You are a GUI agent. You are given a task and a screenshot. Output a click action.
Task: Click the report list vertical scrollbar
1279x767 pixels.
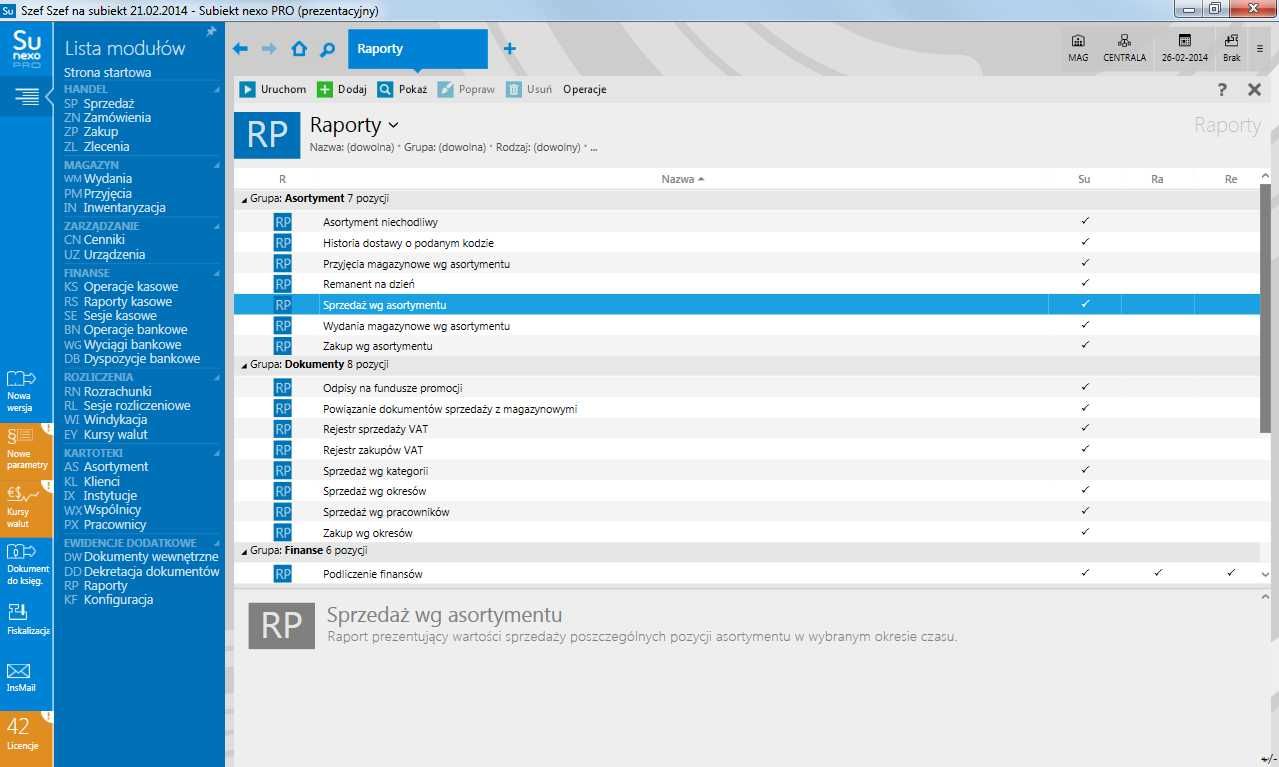(x=1265, y=309)
